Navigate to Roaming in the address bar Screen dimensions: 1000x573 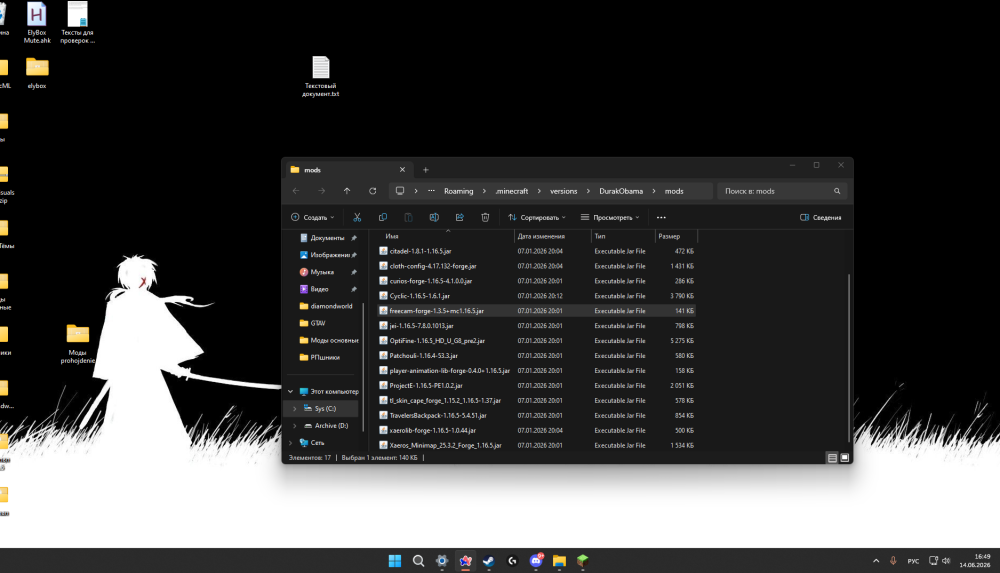pos(459,191)
